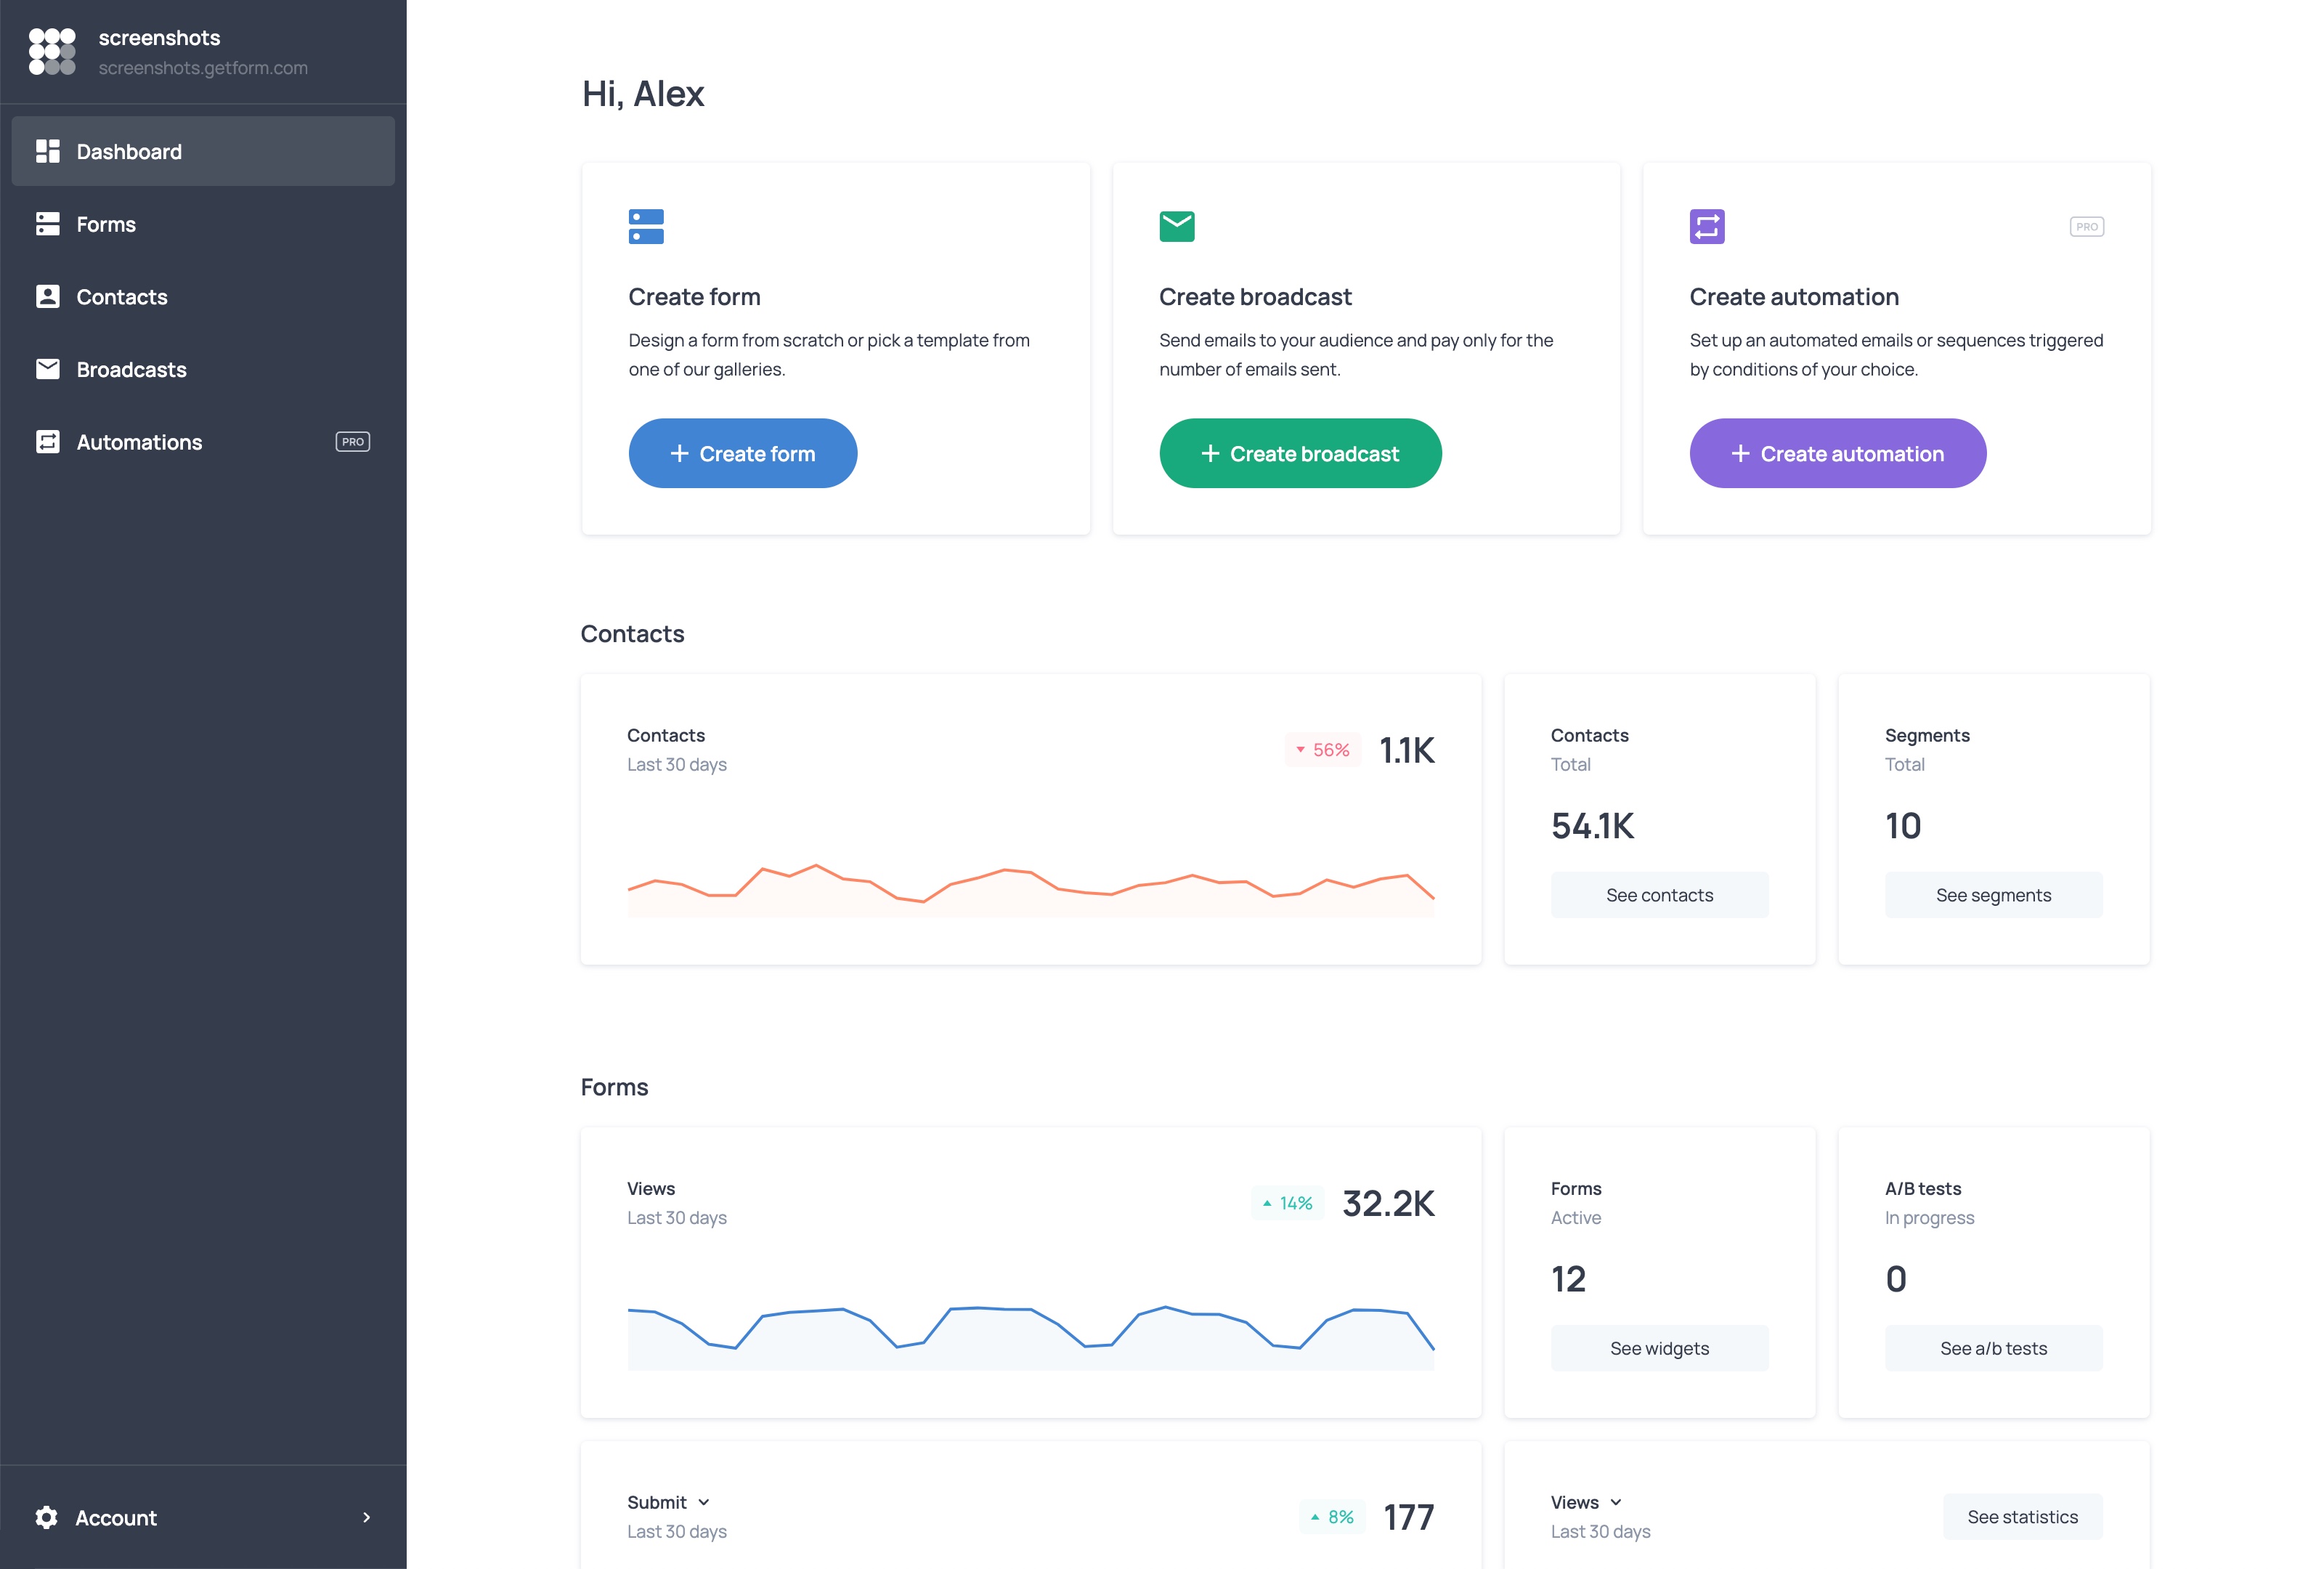Open See statistics for Views
Image resolution: width=2324 pixels, height=1569 pixels.
click(x=2022, y=1516)
